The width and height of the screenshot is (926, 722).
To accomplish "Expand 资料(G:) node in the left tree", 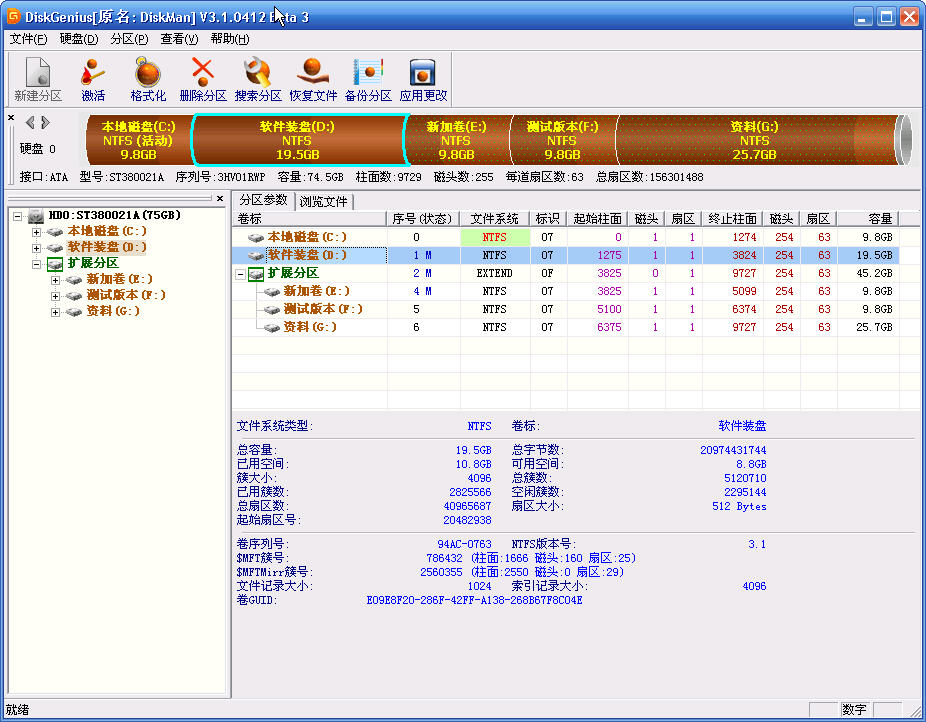I will (x=56, y=312).
